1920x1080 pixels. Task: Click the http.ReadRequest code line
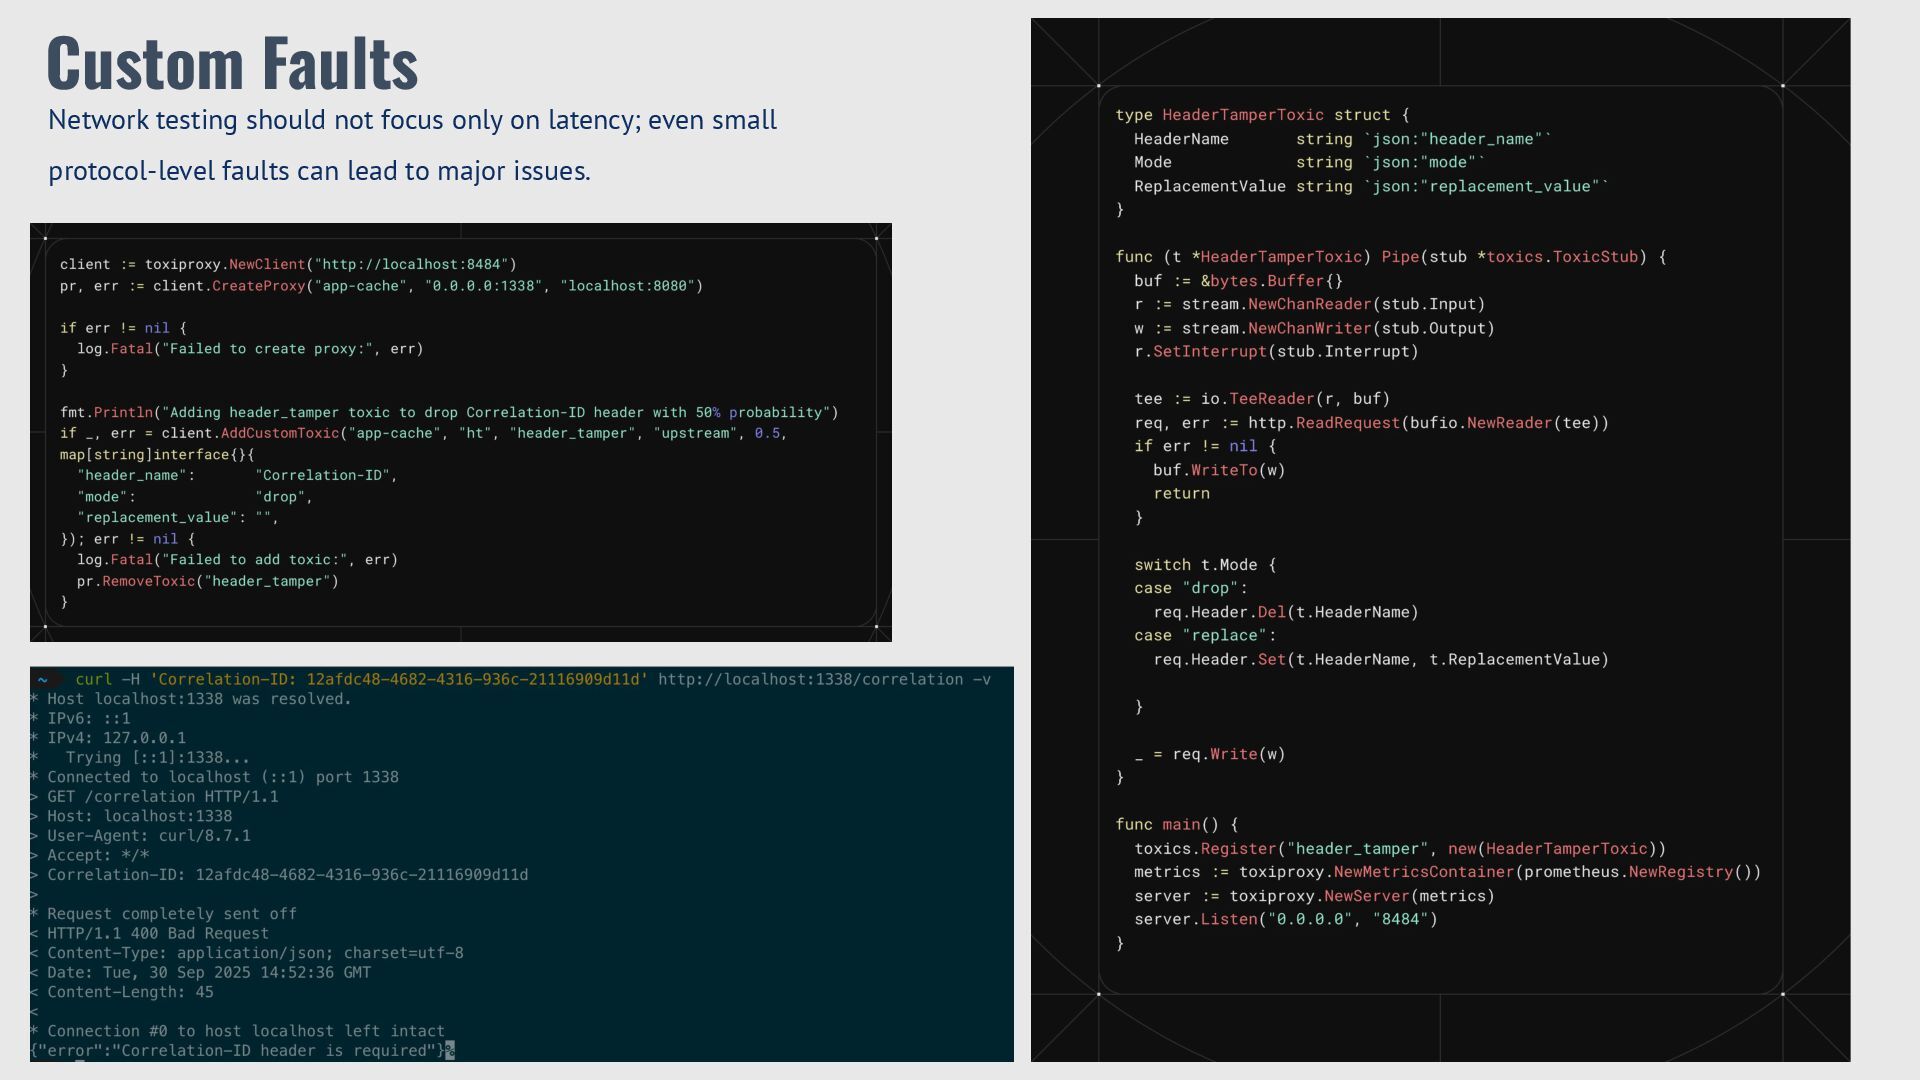click(x=1371, y=423)
